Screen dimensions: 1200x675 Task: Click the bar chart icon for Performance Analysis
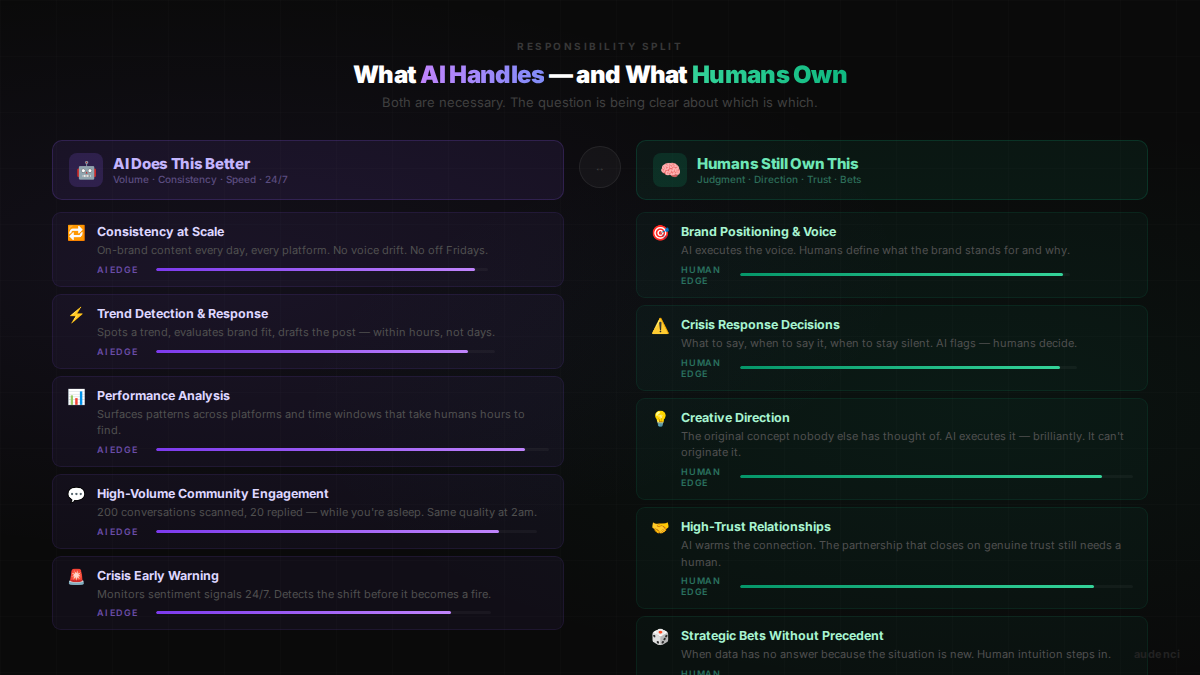tap(76, 397)
